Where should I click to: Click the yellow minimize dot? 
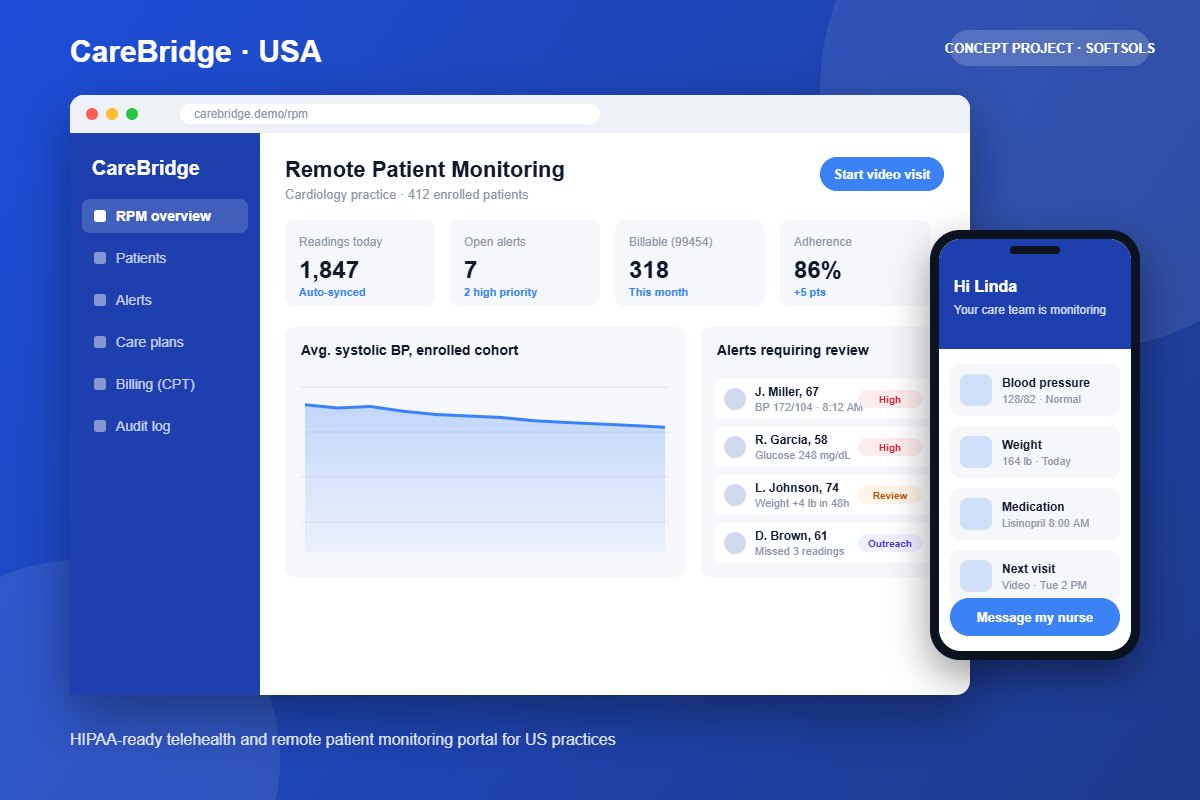(x=112, y=114)
